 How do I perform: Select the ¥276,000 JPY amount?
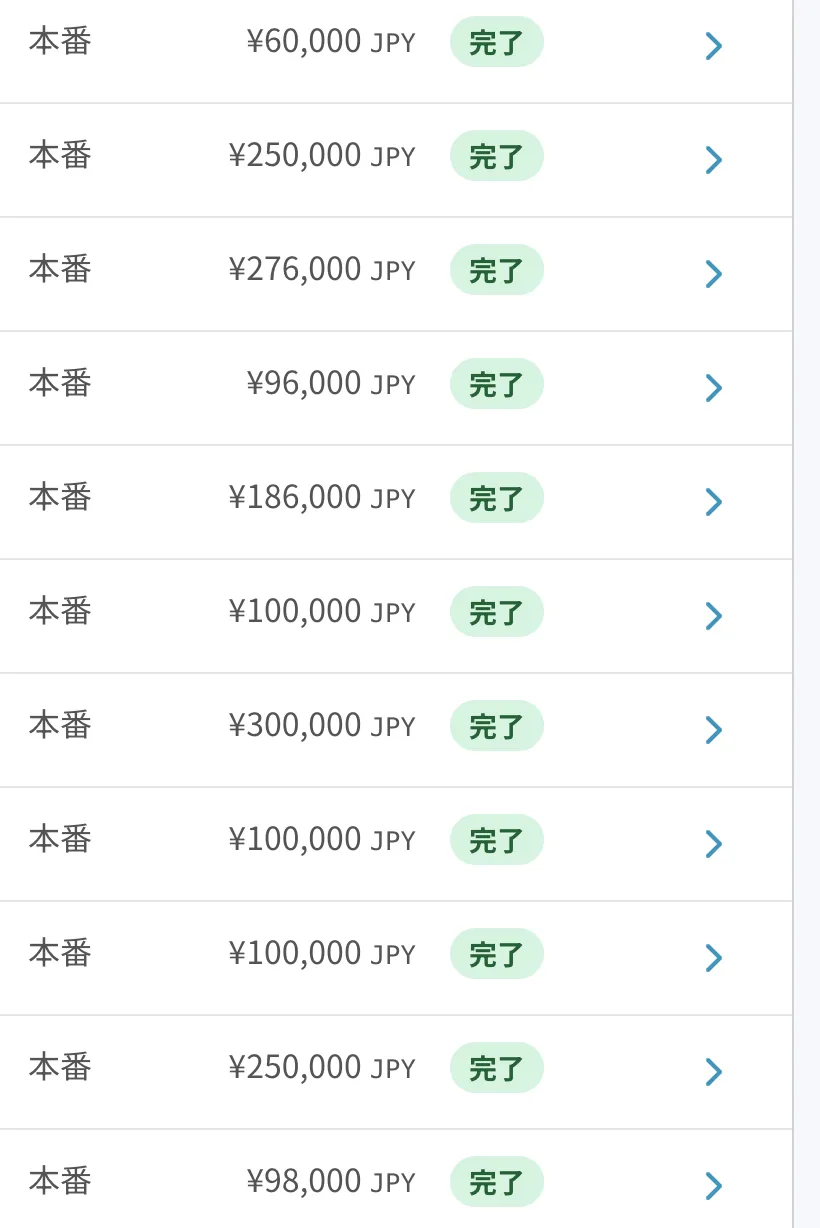[x=321, y=270]
